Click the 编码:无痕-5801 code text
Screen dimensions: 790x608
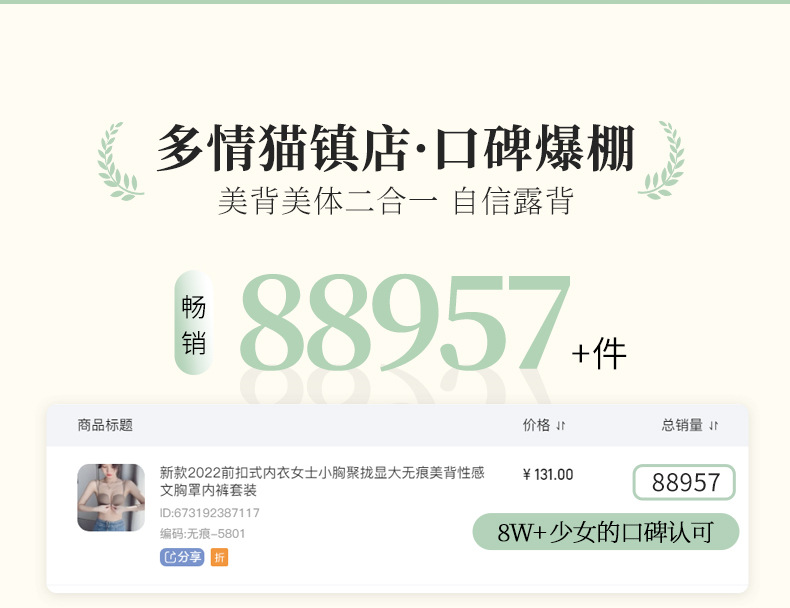tap(203, 533)
